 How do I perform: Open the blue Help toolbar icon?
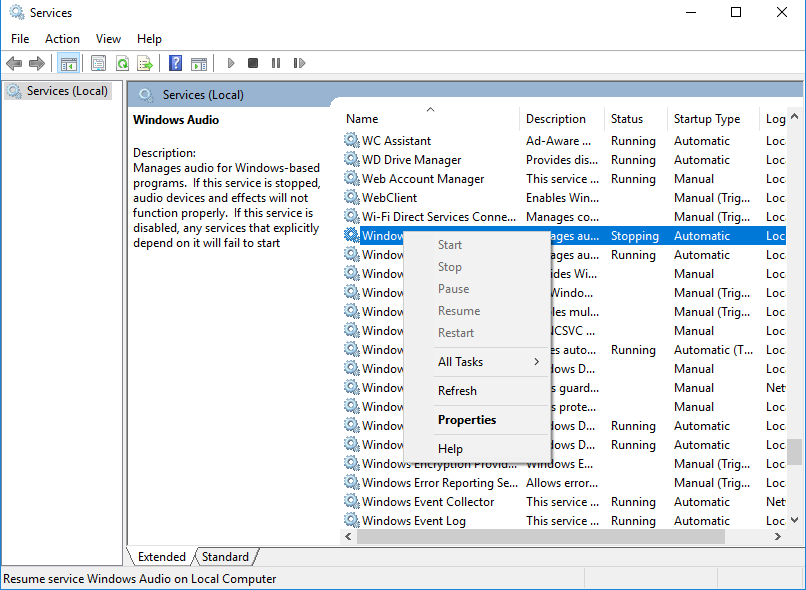pos(175,63)
